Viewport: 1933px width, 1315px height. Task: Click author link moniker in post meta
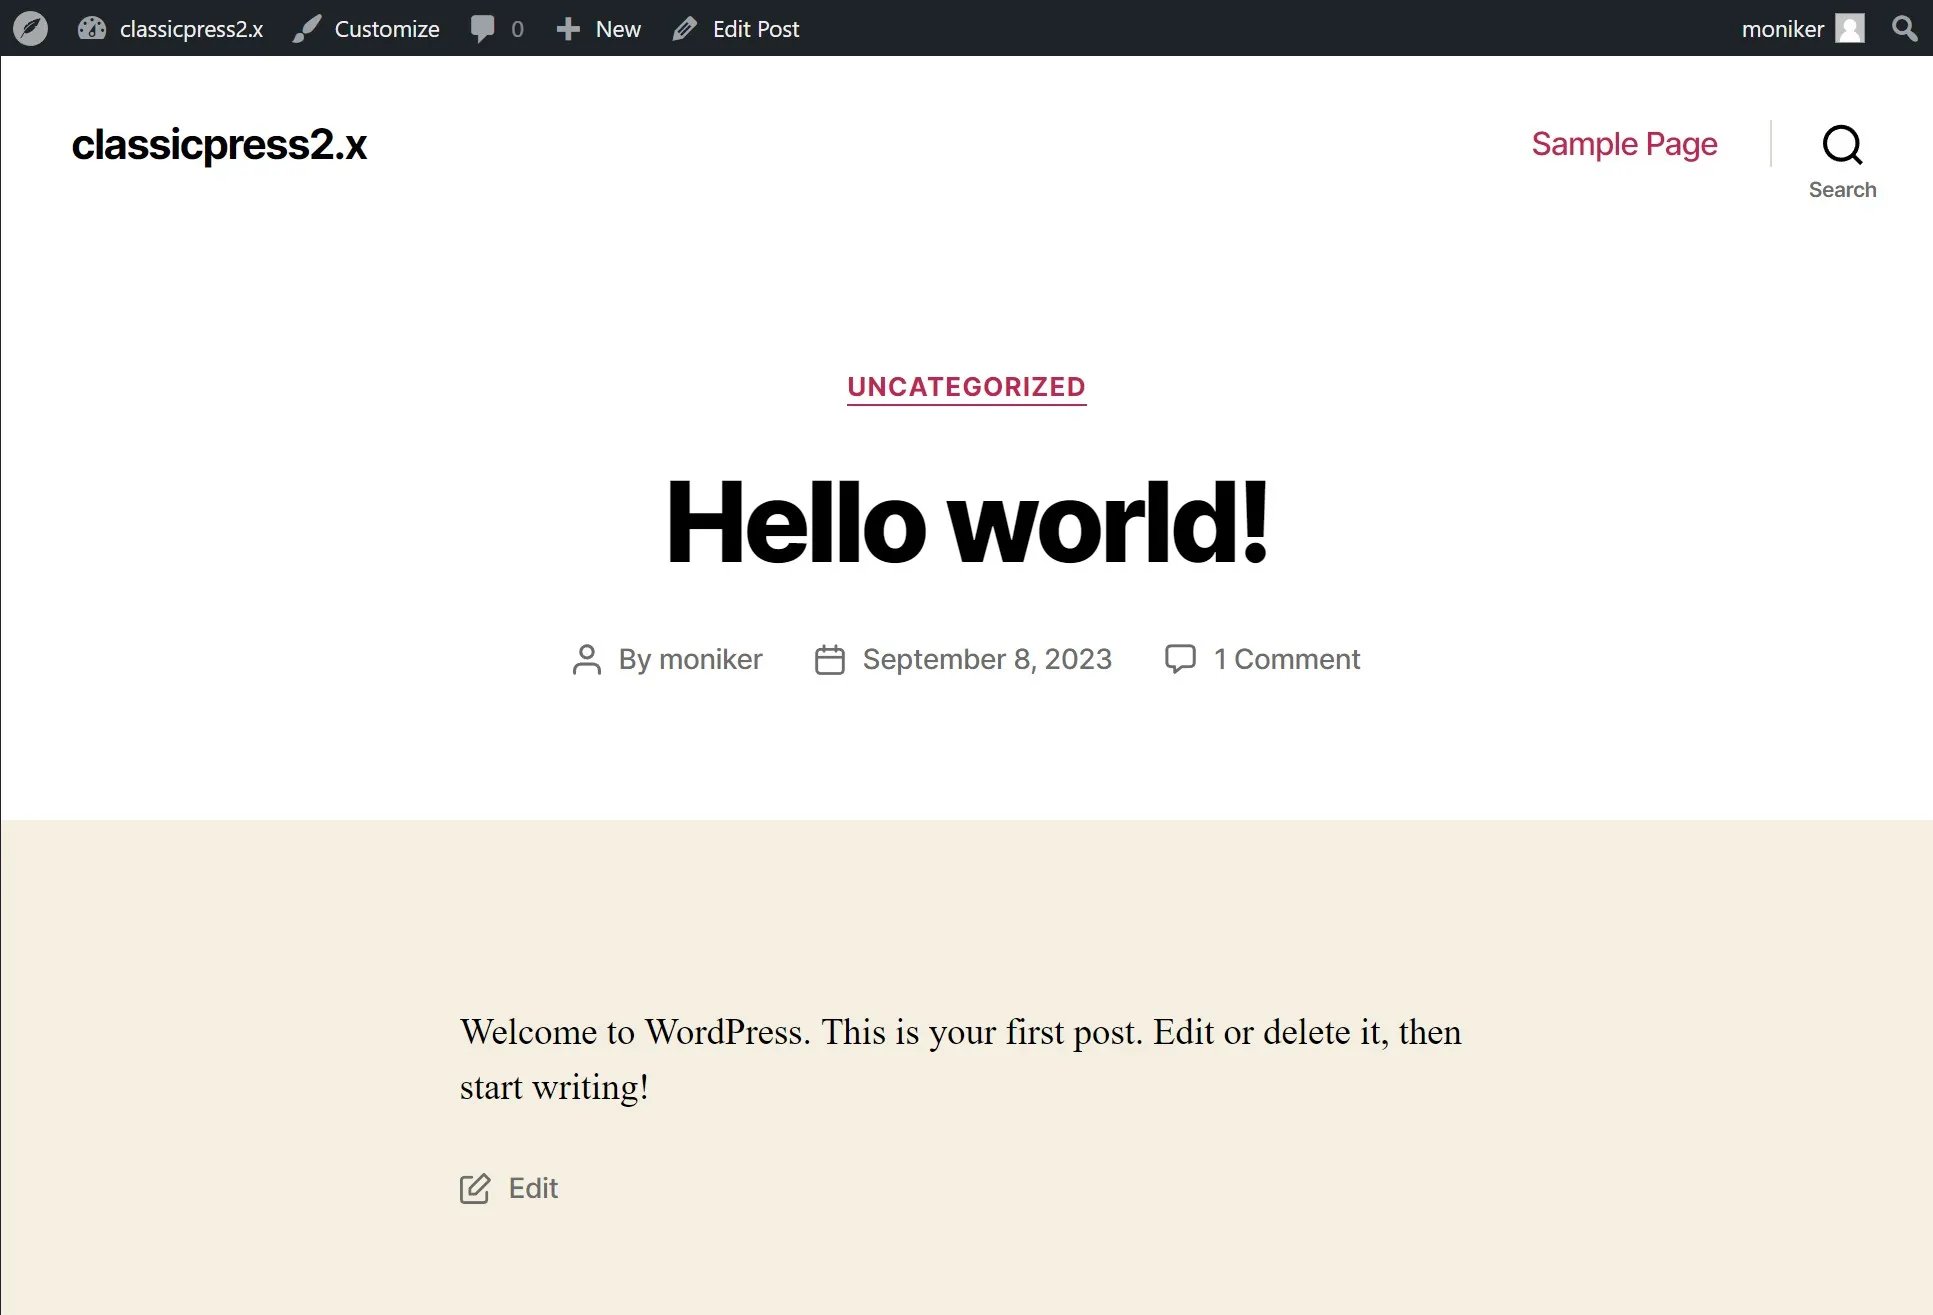(710, 659)
